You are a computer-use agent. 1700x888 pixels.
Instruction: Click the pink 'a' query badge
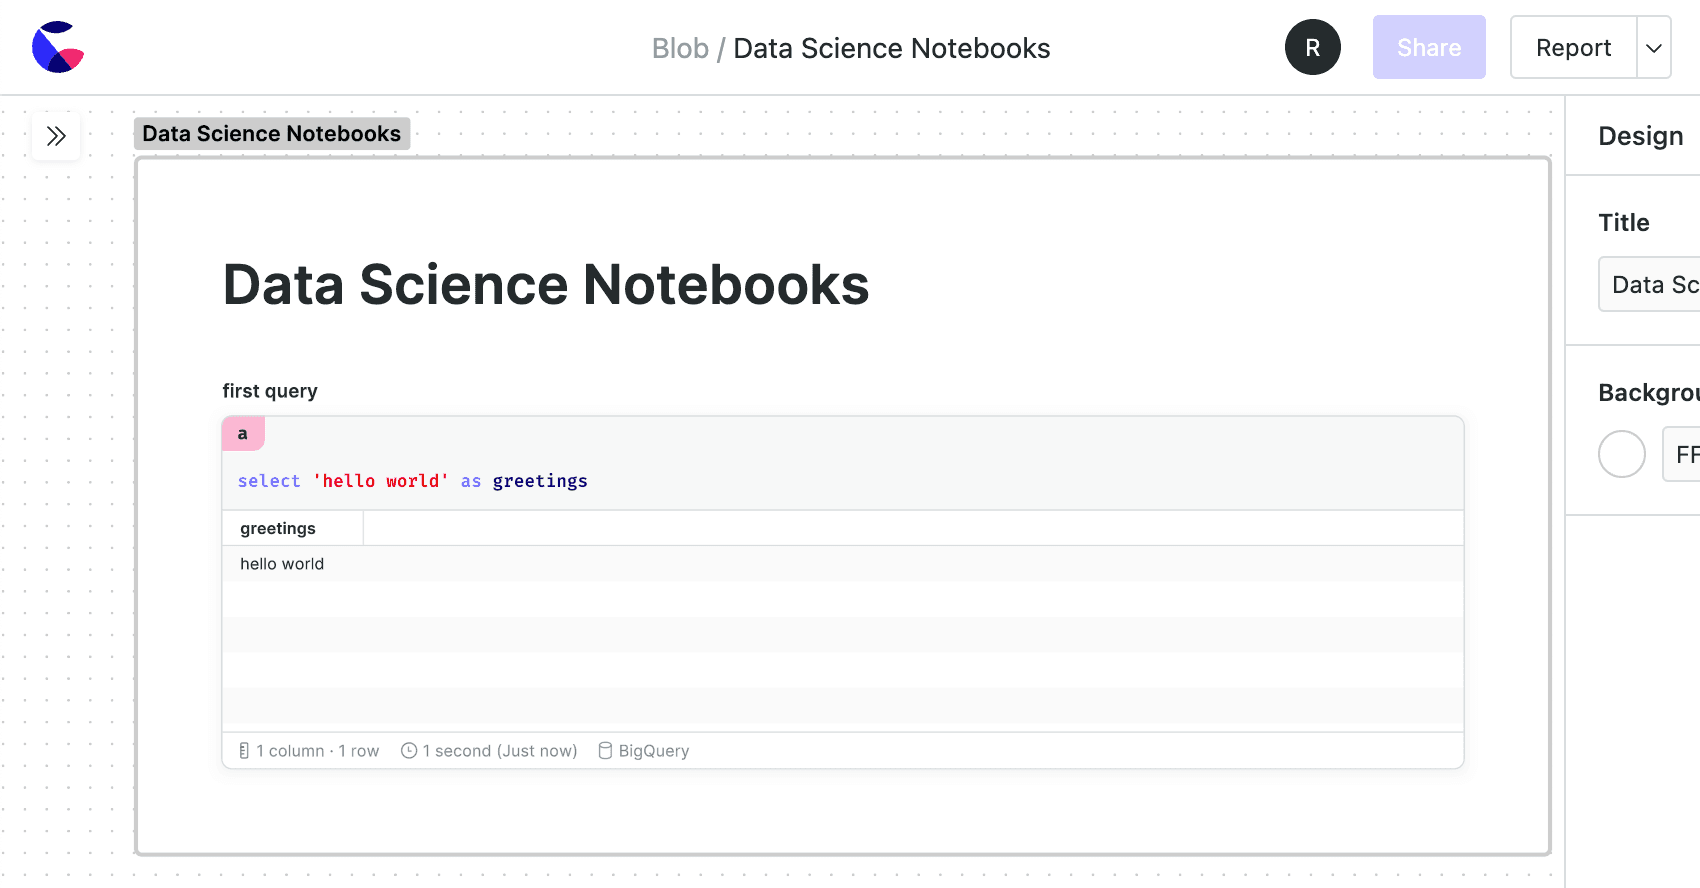point(243,434)
